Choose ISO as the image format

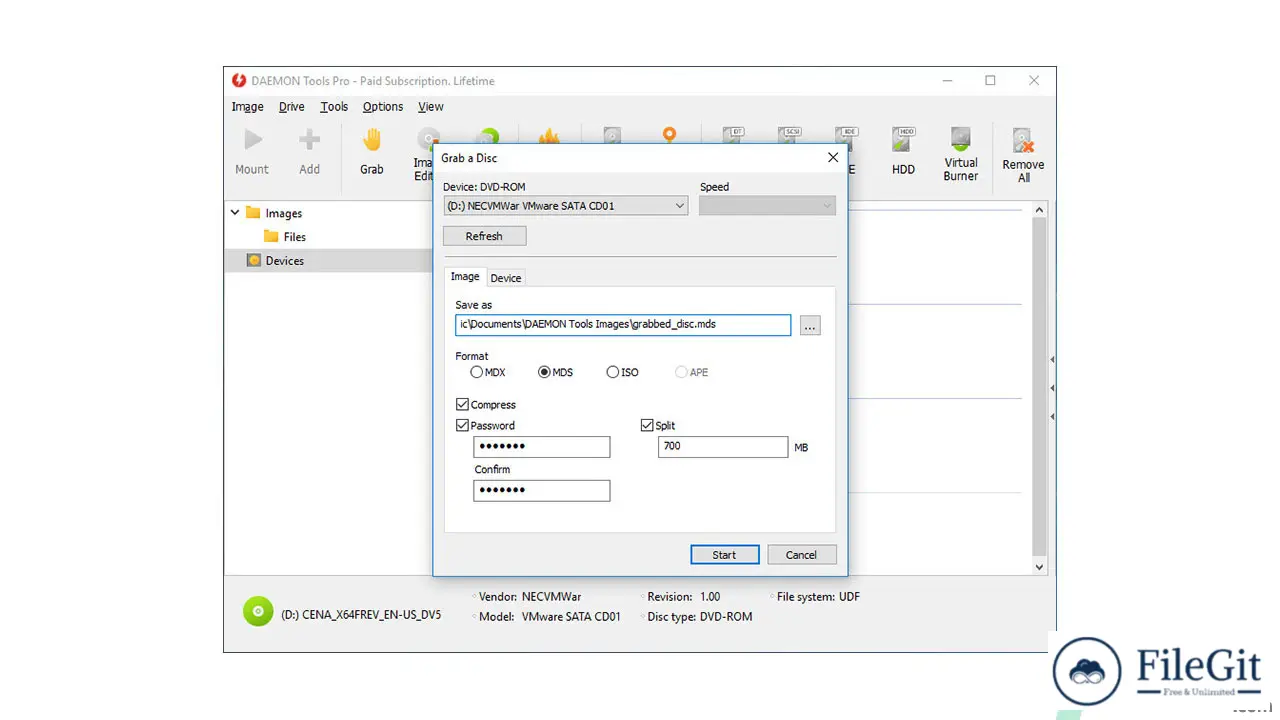(x=613, y=372)
